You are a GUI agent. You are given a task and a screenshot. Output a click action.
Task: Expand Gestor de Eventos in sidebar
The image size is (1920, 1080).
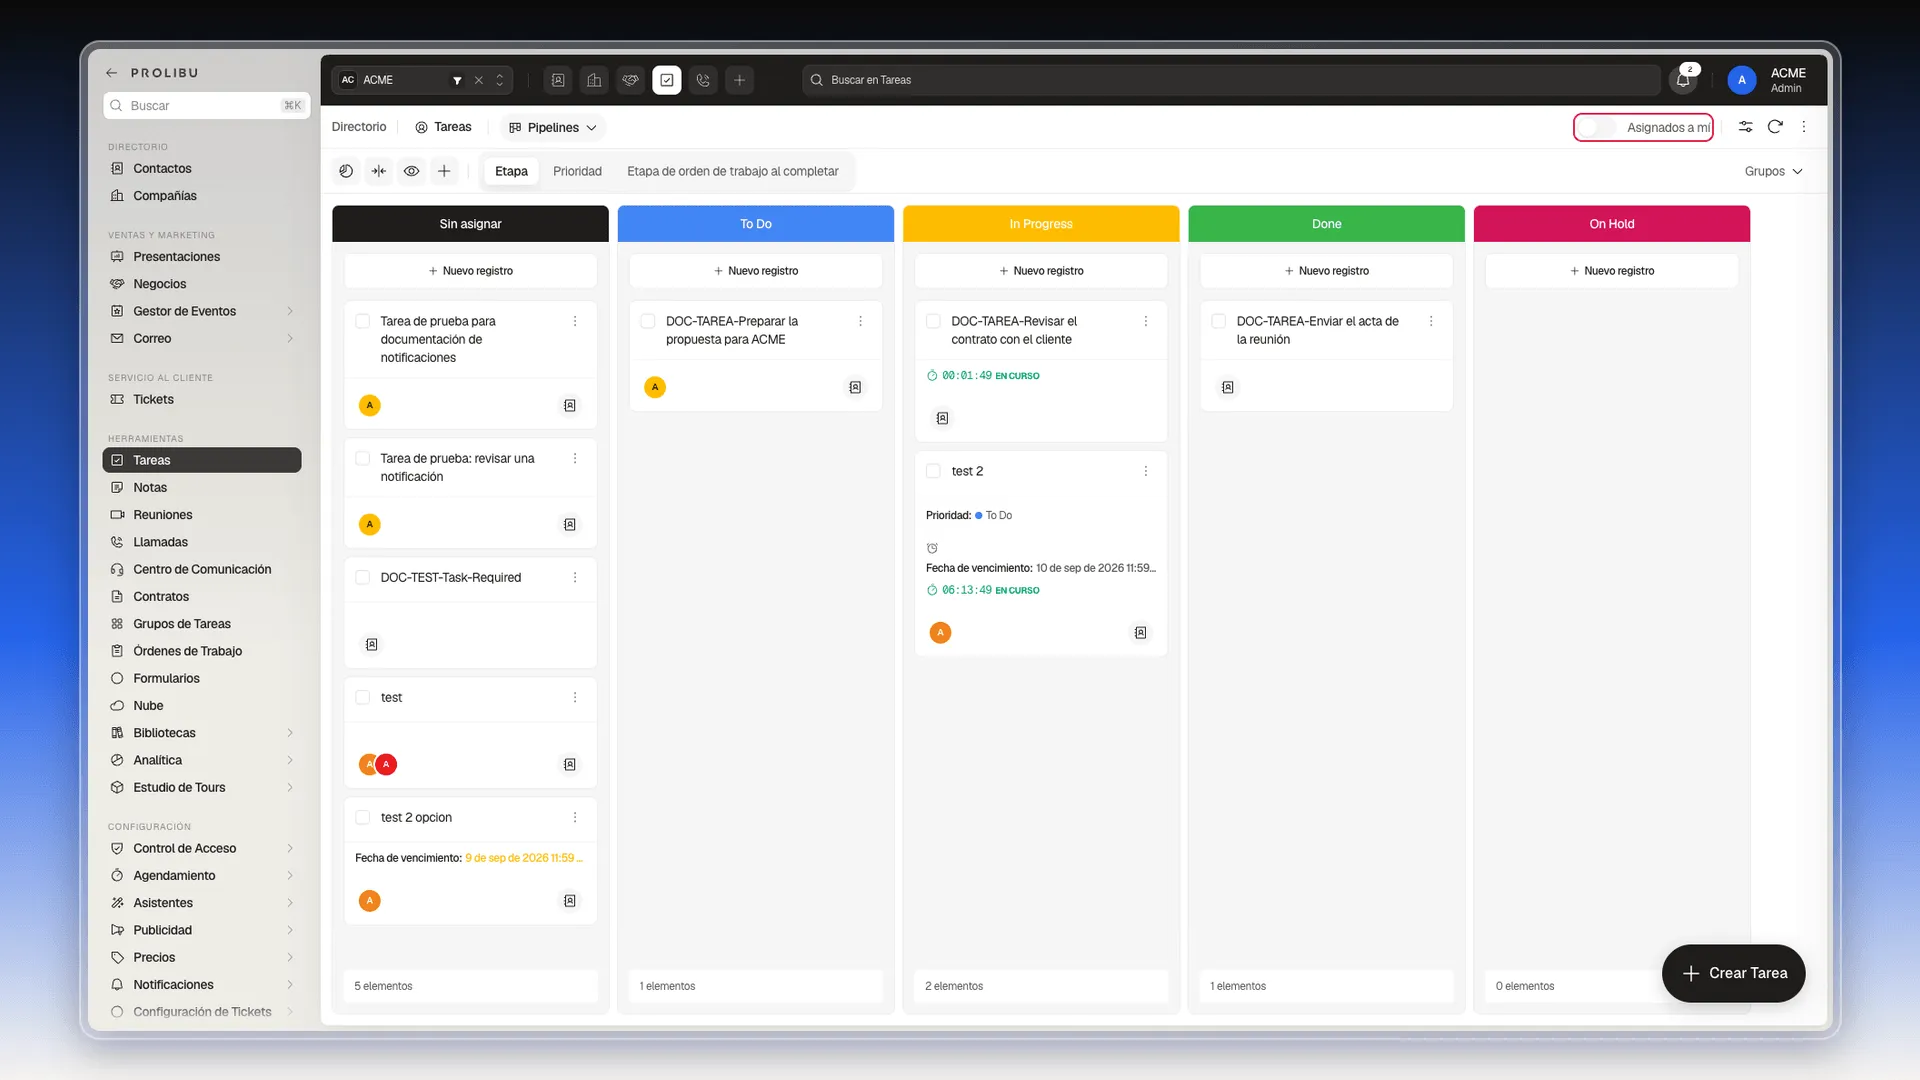[290, 311]
